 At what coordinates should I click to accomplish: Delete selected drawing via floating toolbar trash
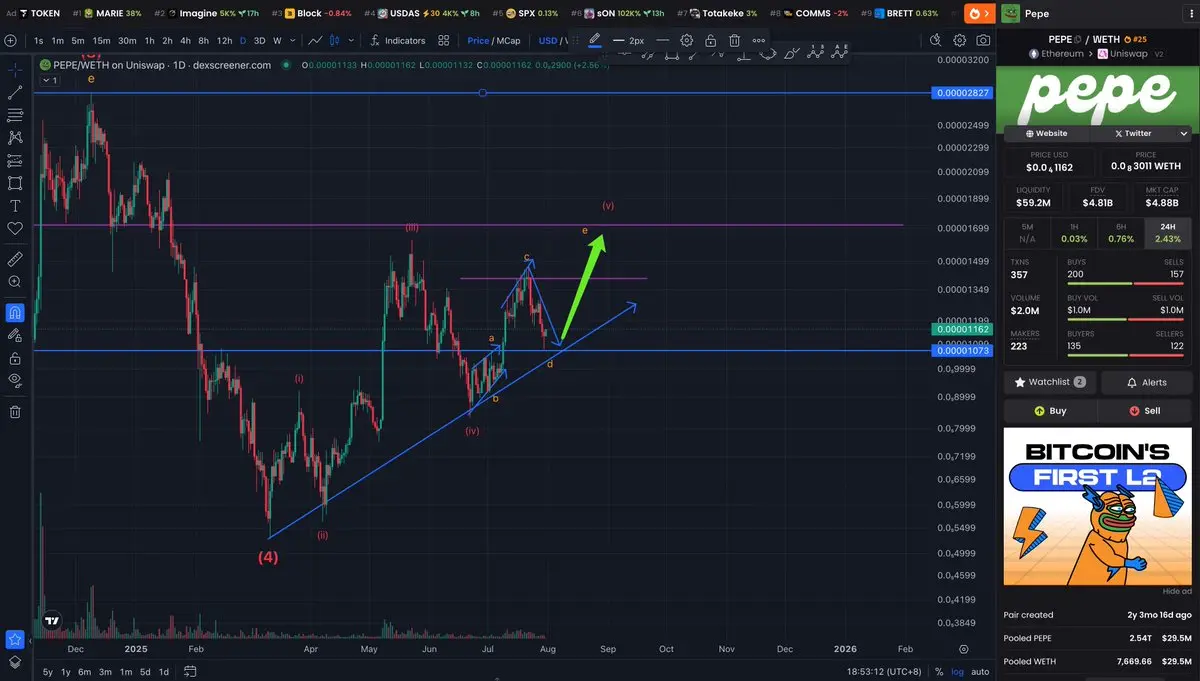click(x=734, y=41)
